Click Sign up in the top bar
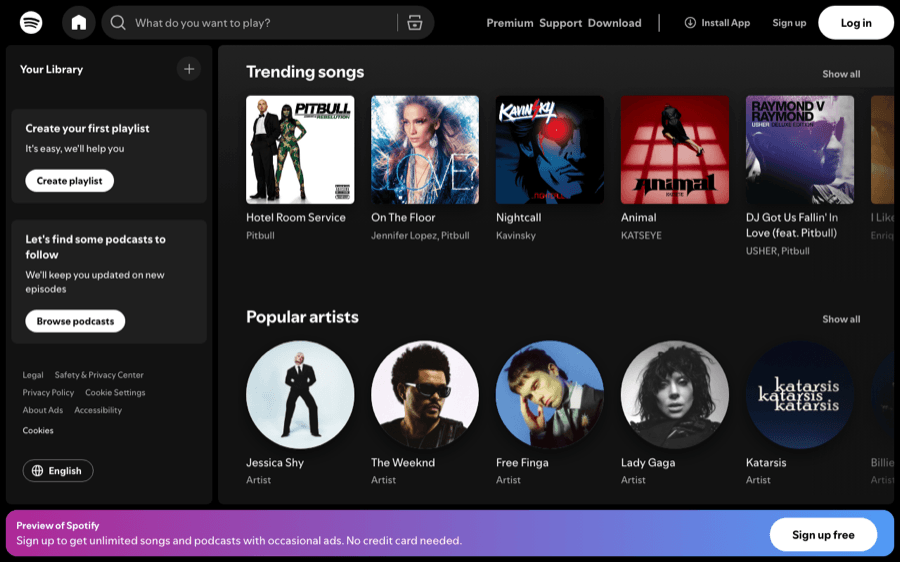This screenshot has width=900, height=562. (x=789, y=23)
